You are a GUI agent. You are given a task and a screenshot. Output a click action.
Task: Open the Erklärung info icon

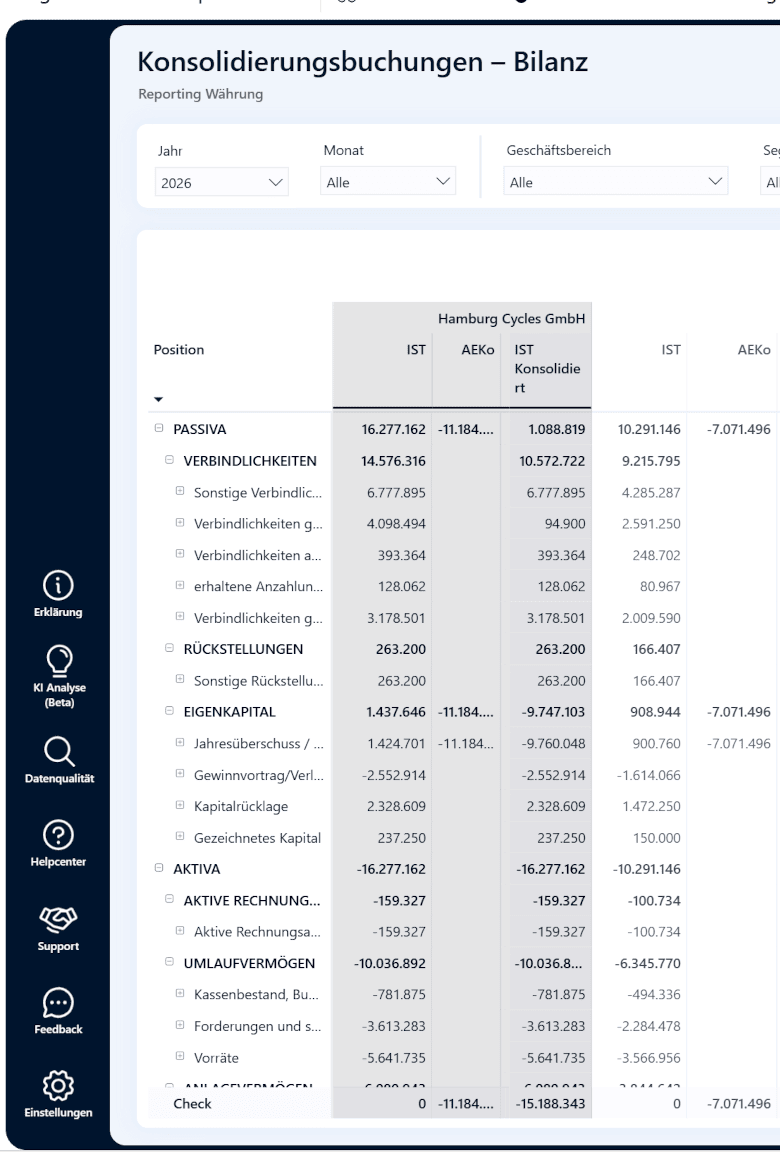pyautogui.click(x=58, y=586)
